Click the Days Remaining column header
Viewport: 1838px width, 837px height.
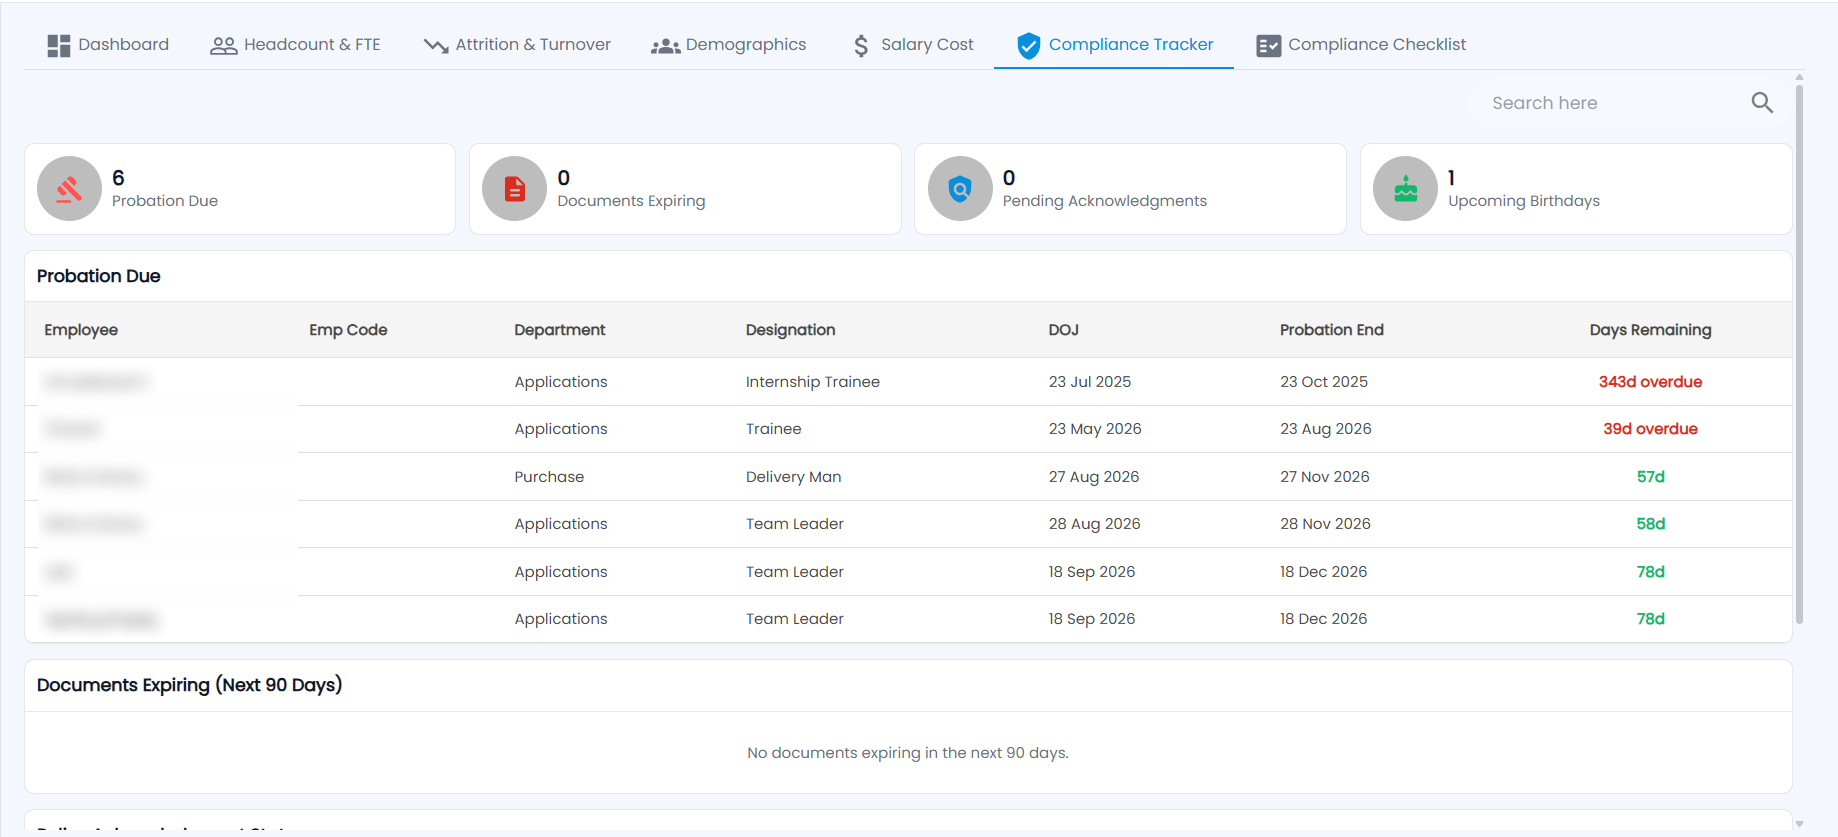(x=1650, y=330)
